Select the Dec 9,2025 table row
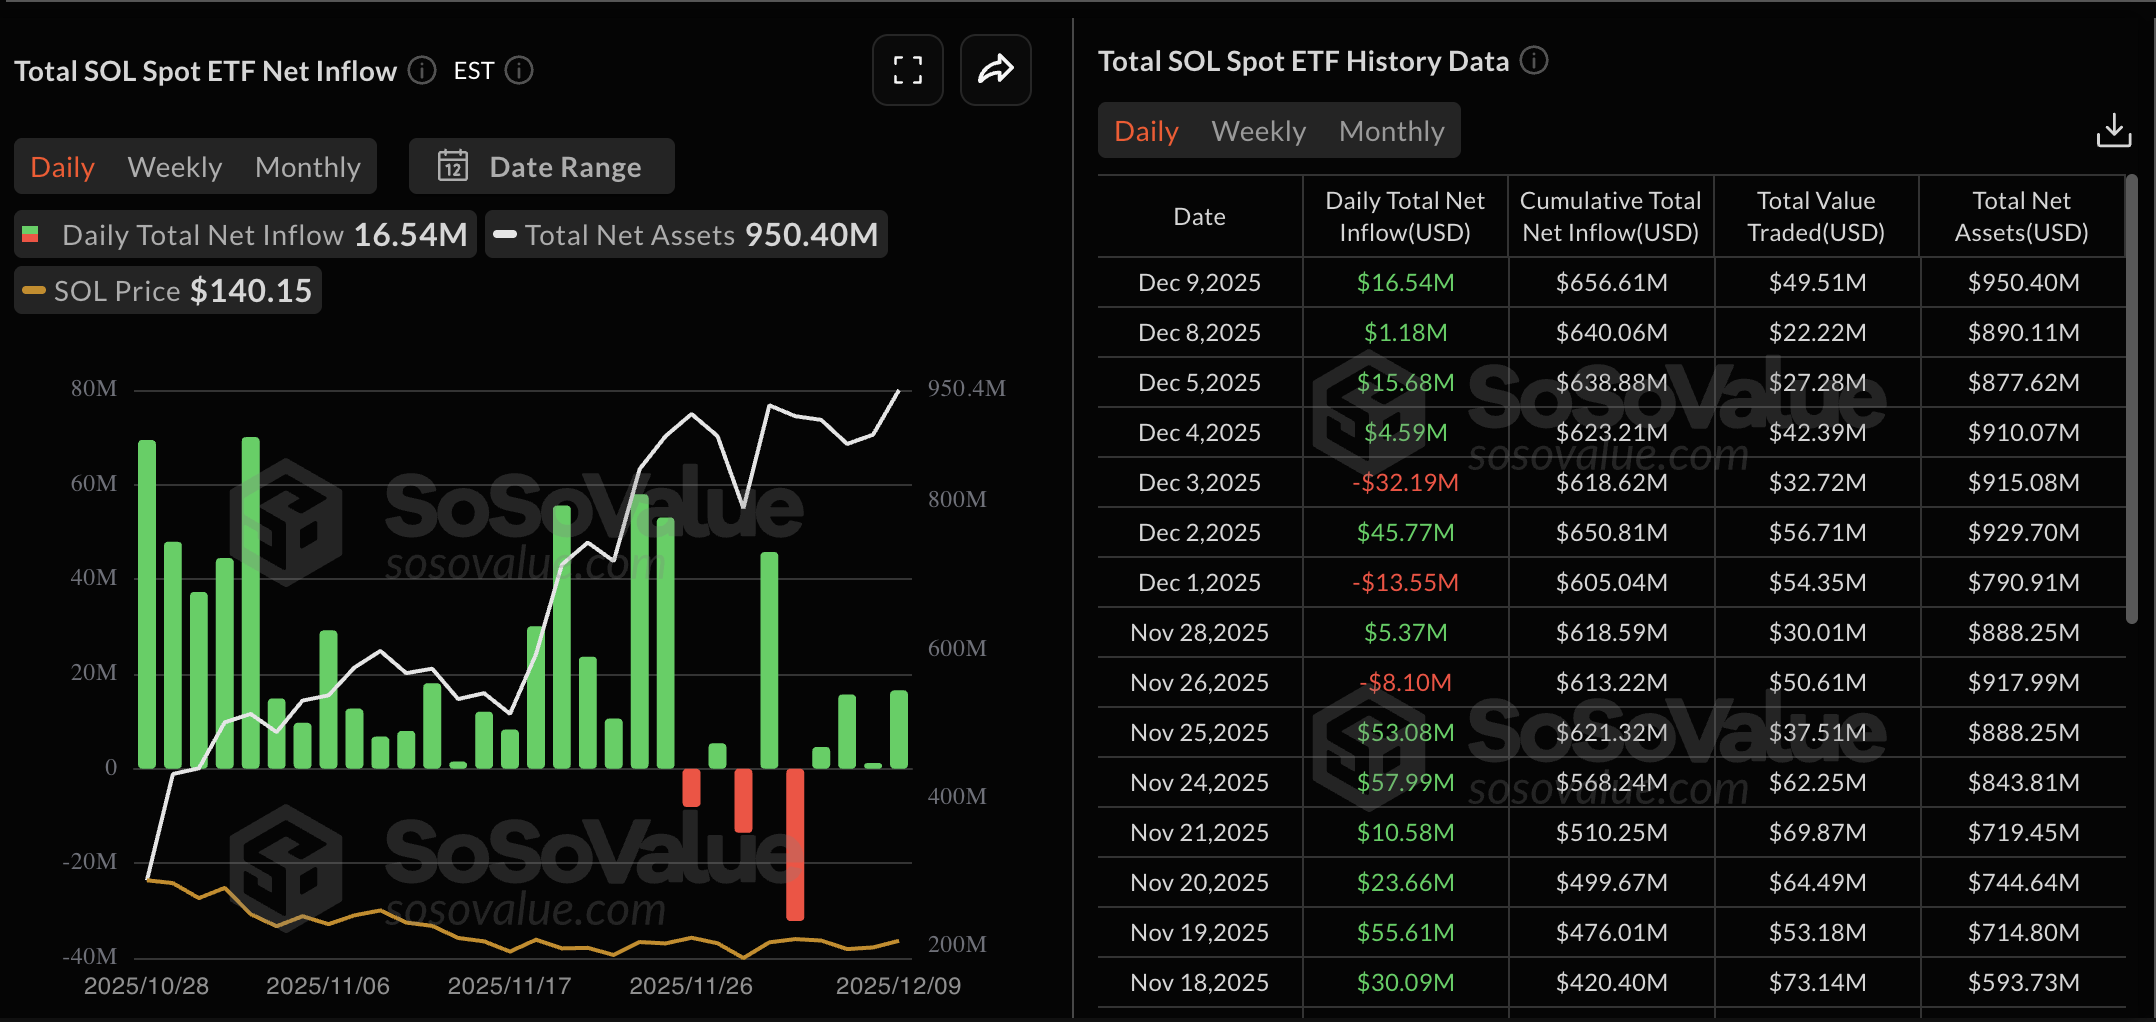 click(1600, 282)
